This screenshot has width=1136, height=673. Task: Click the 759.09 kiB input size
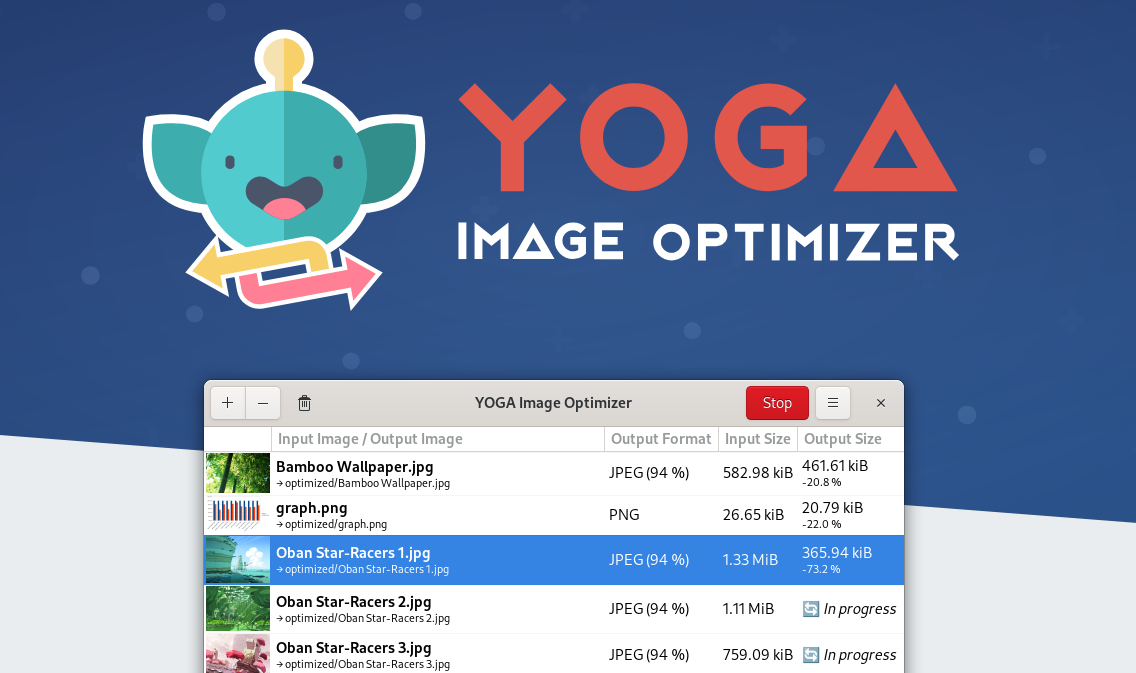click(x=758, y=655)
